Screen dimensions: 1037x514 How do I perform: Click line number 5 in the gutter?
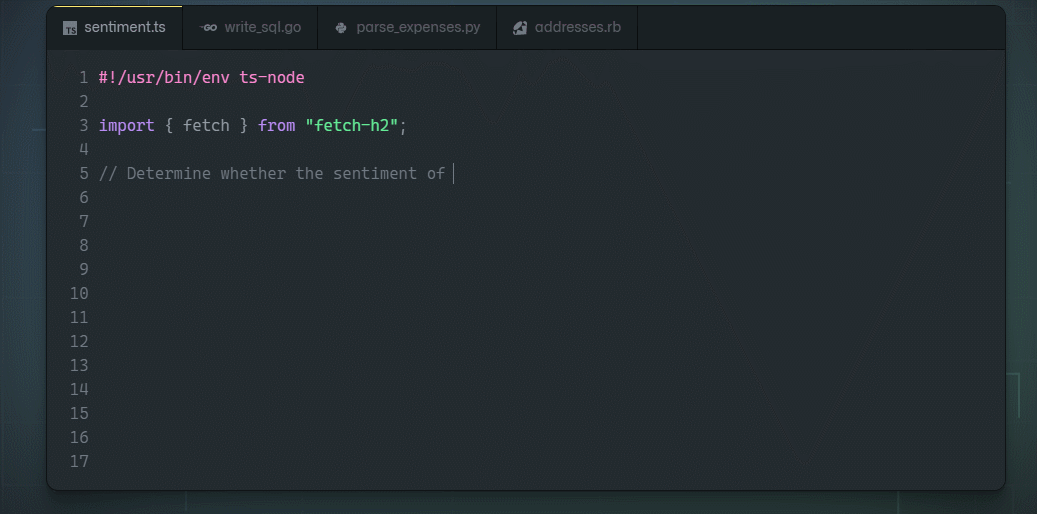pos(84,174)
